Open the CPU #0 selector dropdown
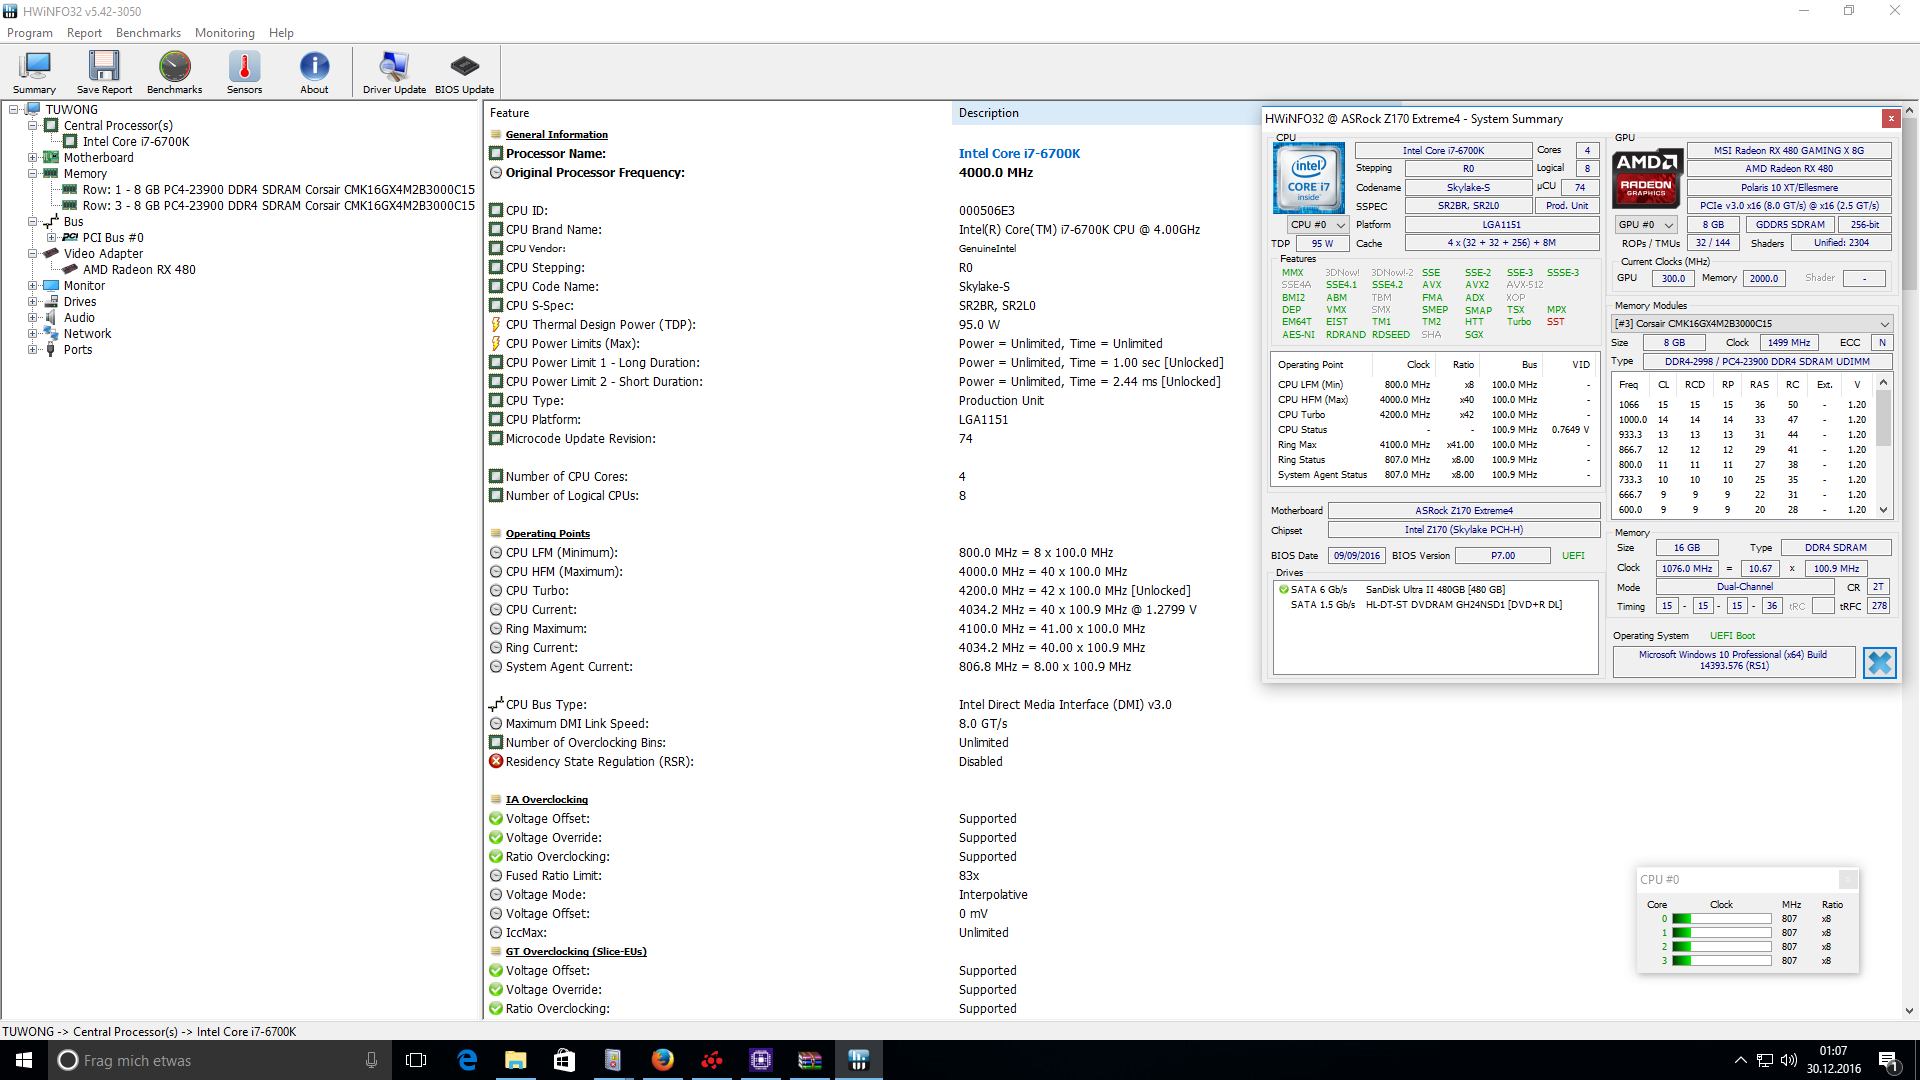The width and height of the screenshot is (1920, 1080). 1315,225
